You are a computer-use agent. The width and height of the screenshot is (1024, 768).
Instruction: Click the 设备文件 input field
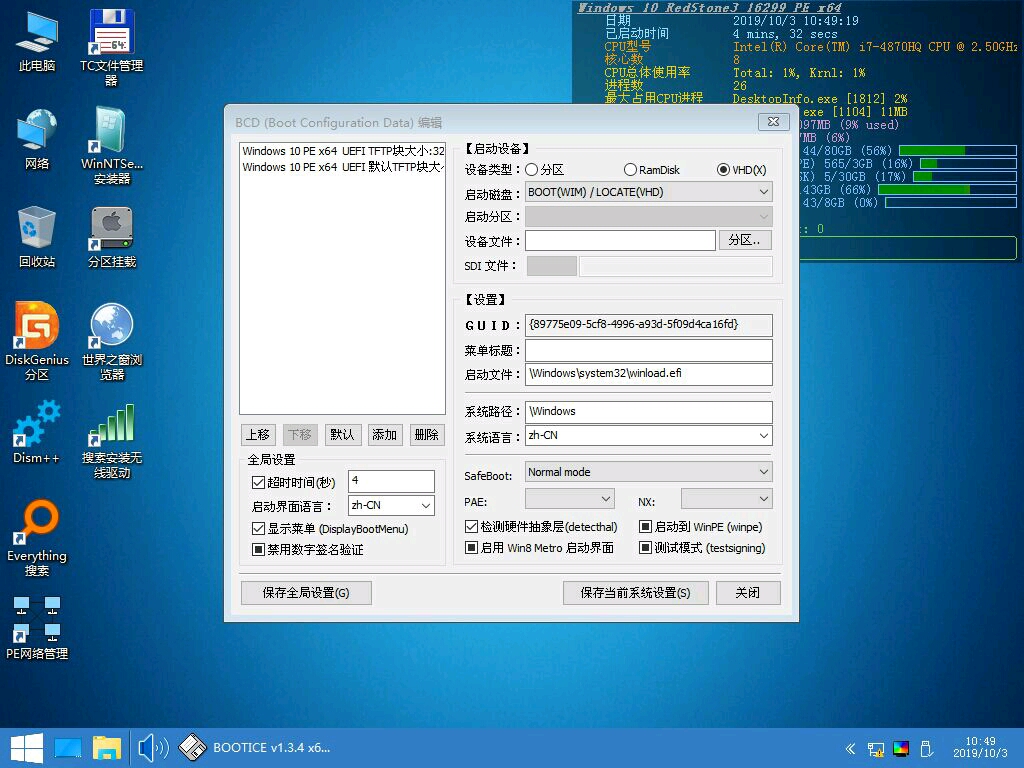620,240
